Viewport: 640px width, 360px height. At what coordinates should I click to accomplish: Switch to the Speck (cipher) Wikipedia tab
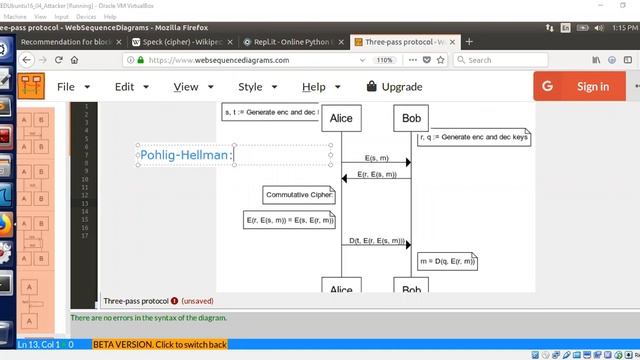point(183,42)
